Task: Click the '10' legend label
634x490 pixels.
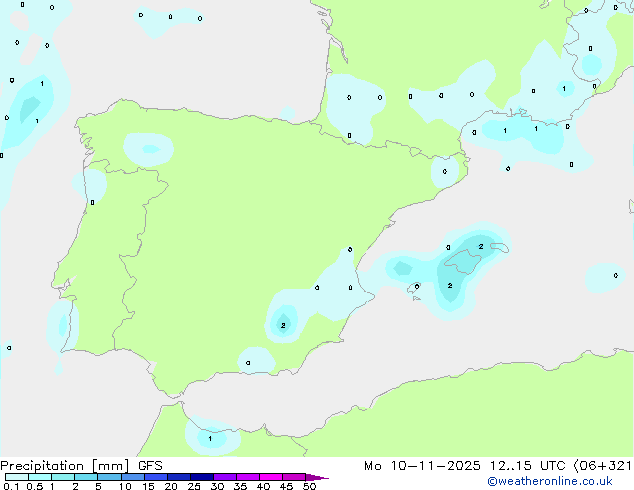Action: pyautogui.click(x=125, y=486)
